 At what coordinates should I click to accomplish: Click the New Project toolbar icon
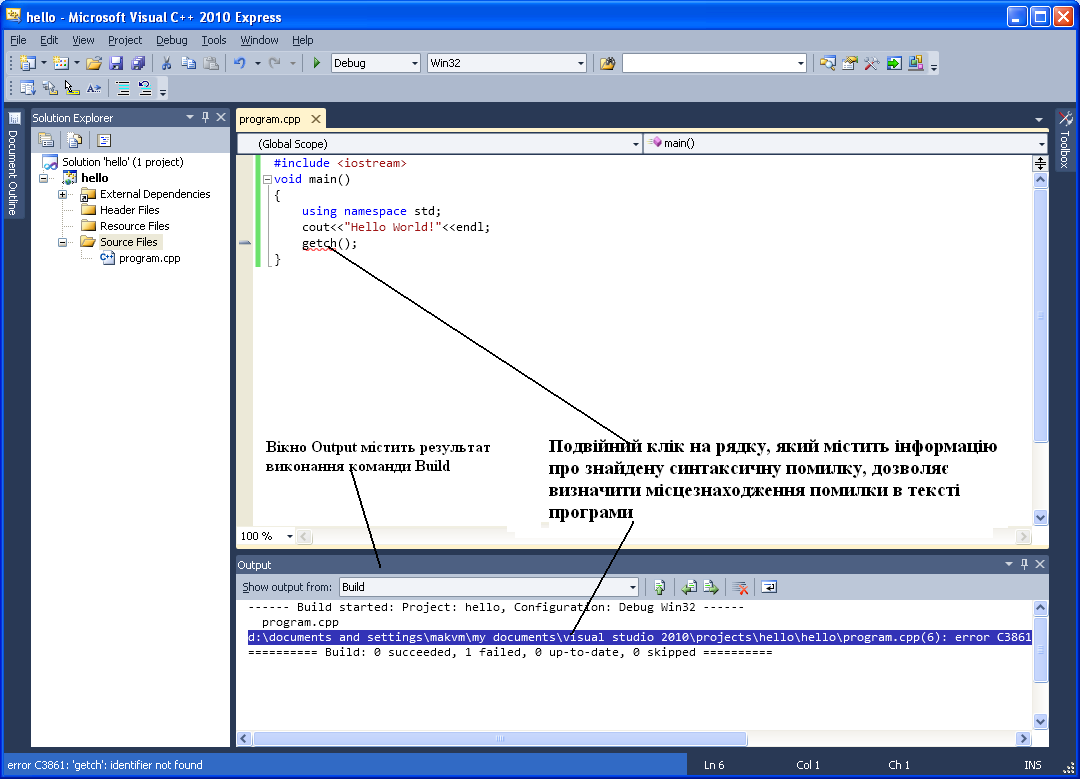pyautogui.click(x=28, y=63)
